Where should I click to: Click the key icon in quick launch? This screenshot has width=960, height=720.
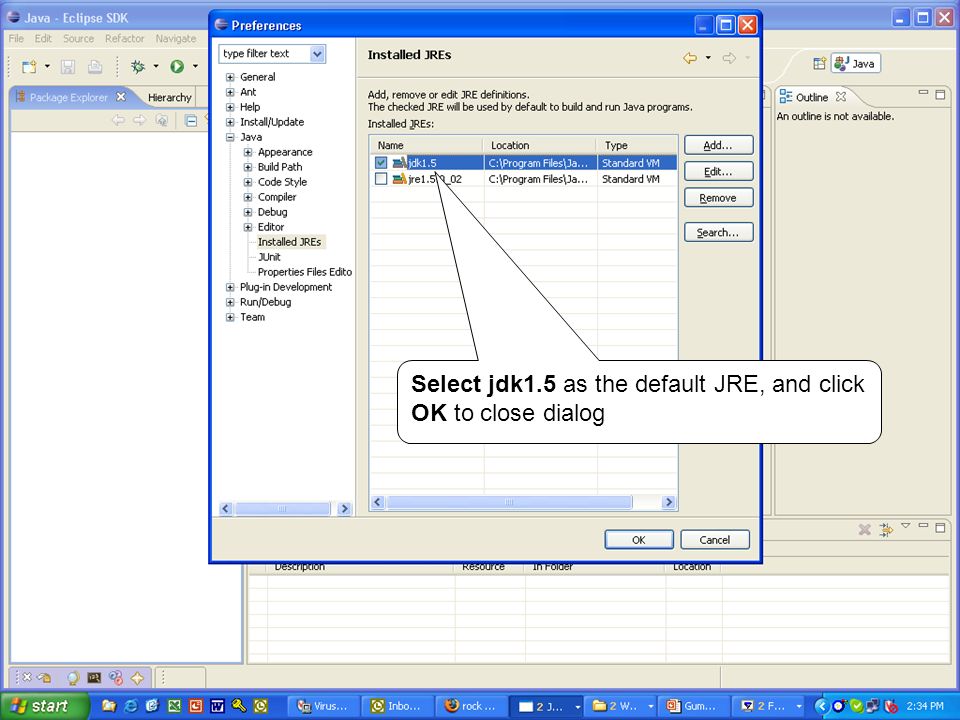coord(239,706)
